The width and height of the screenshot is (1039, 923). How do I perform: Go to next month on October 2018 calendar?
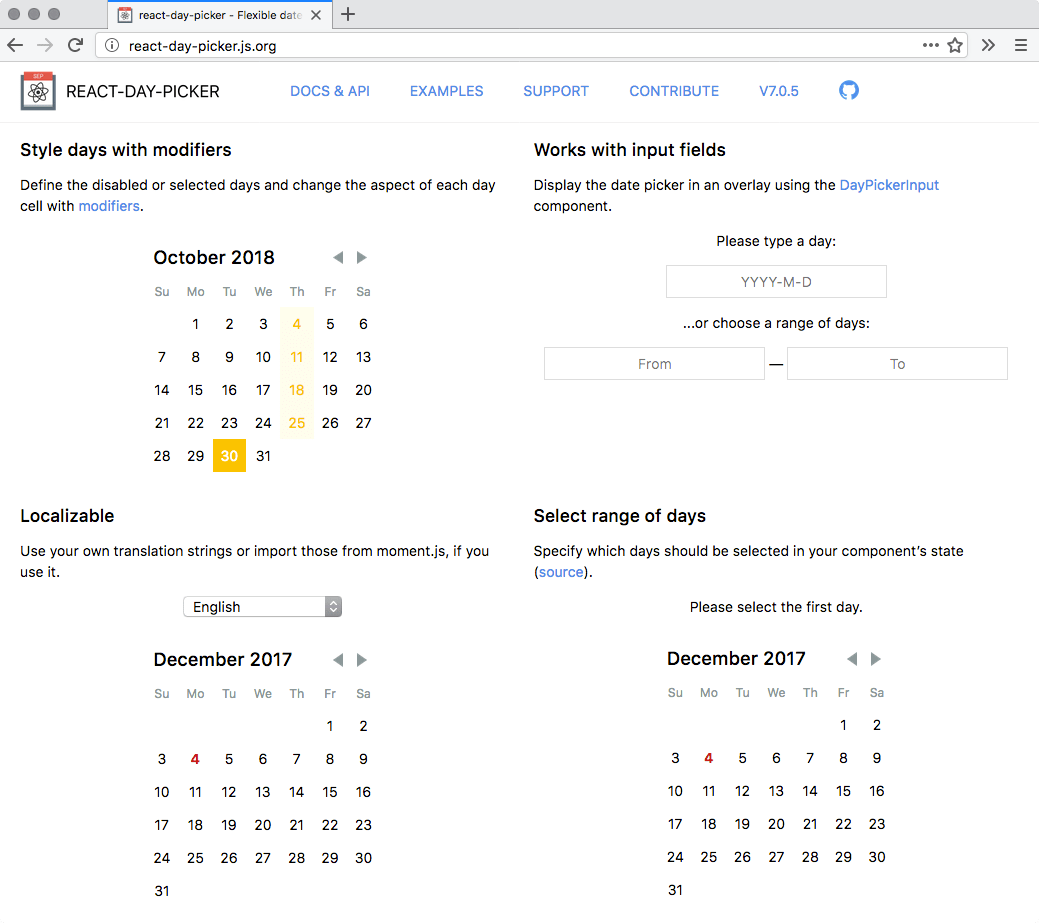(361, 257)
